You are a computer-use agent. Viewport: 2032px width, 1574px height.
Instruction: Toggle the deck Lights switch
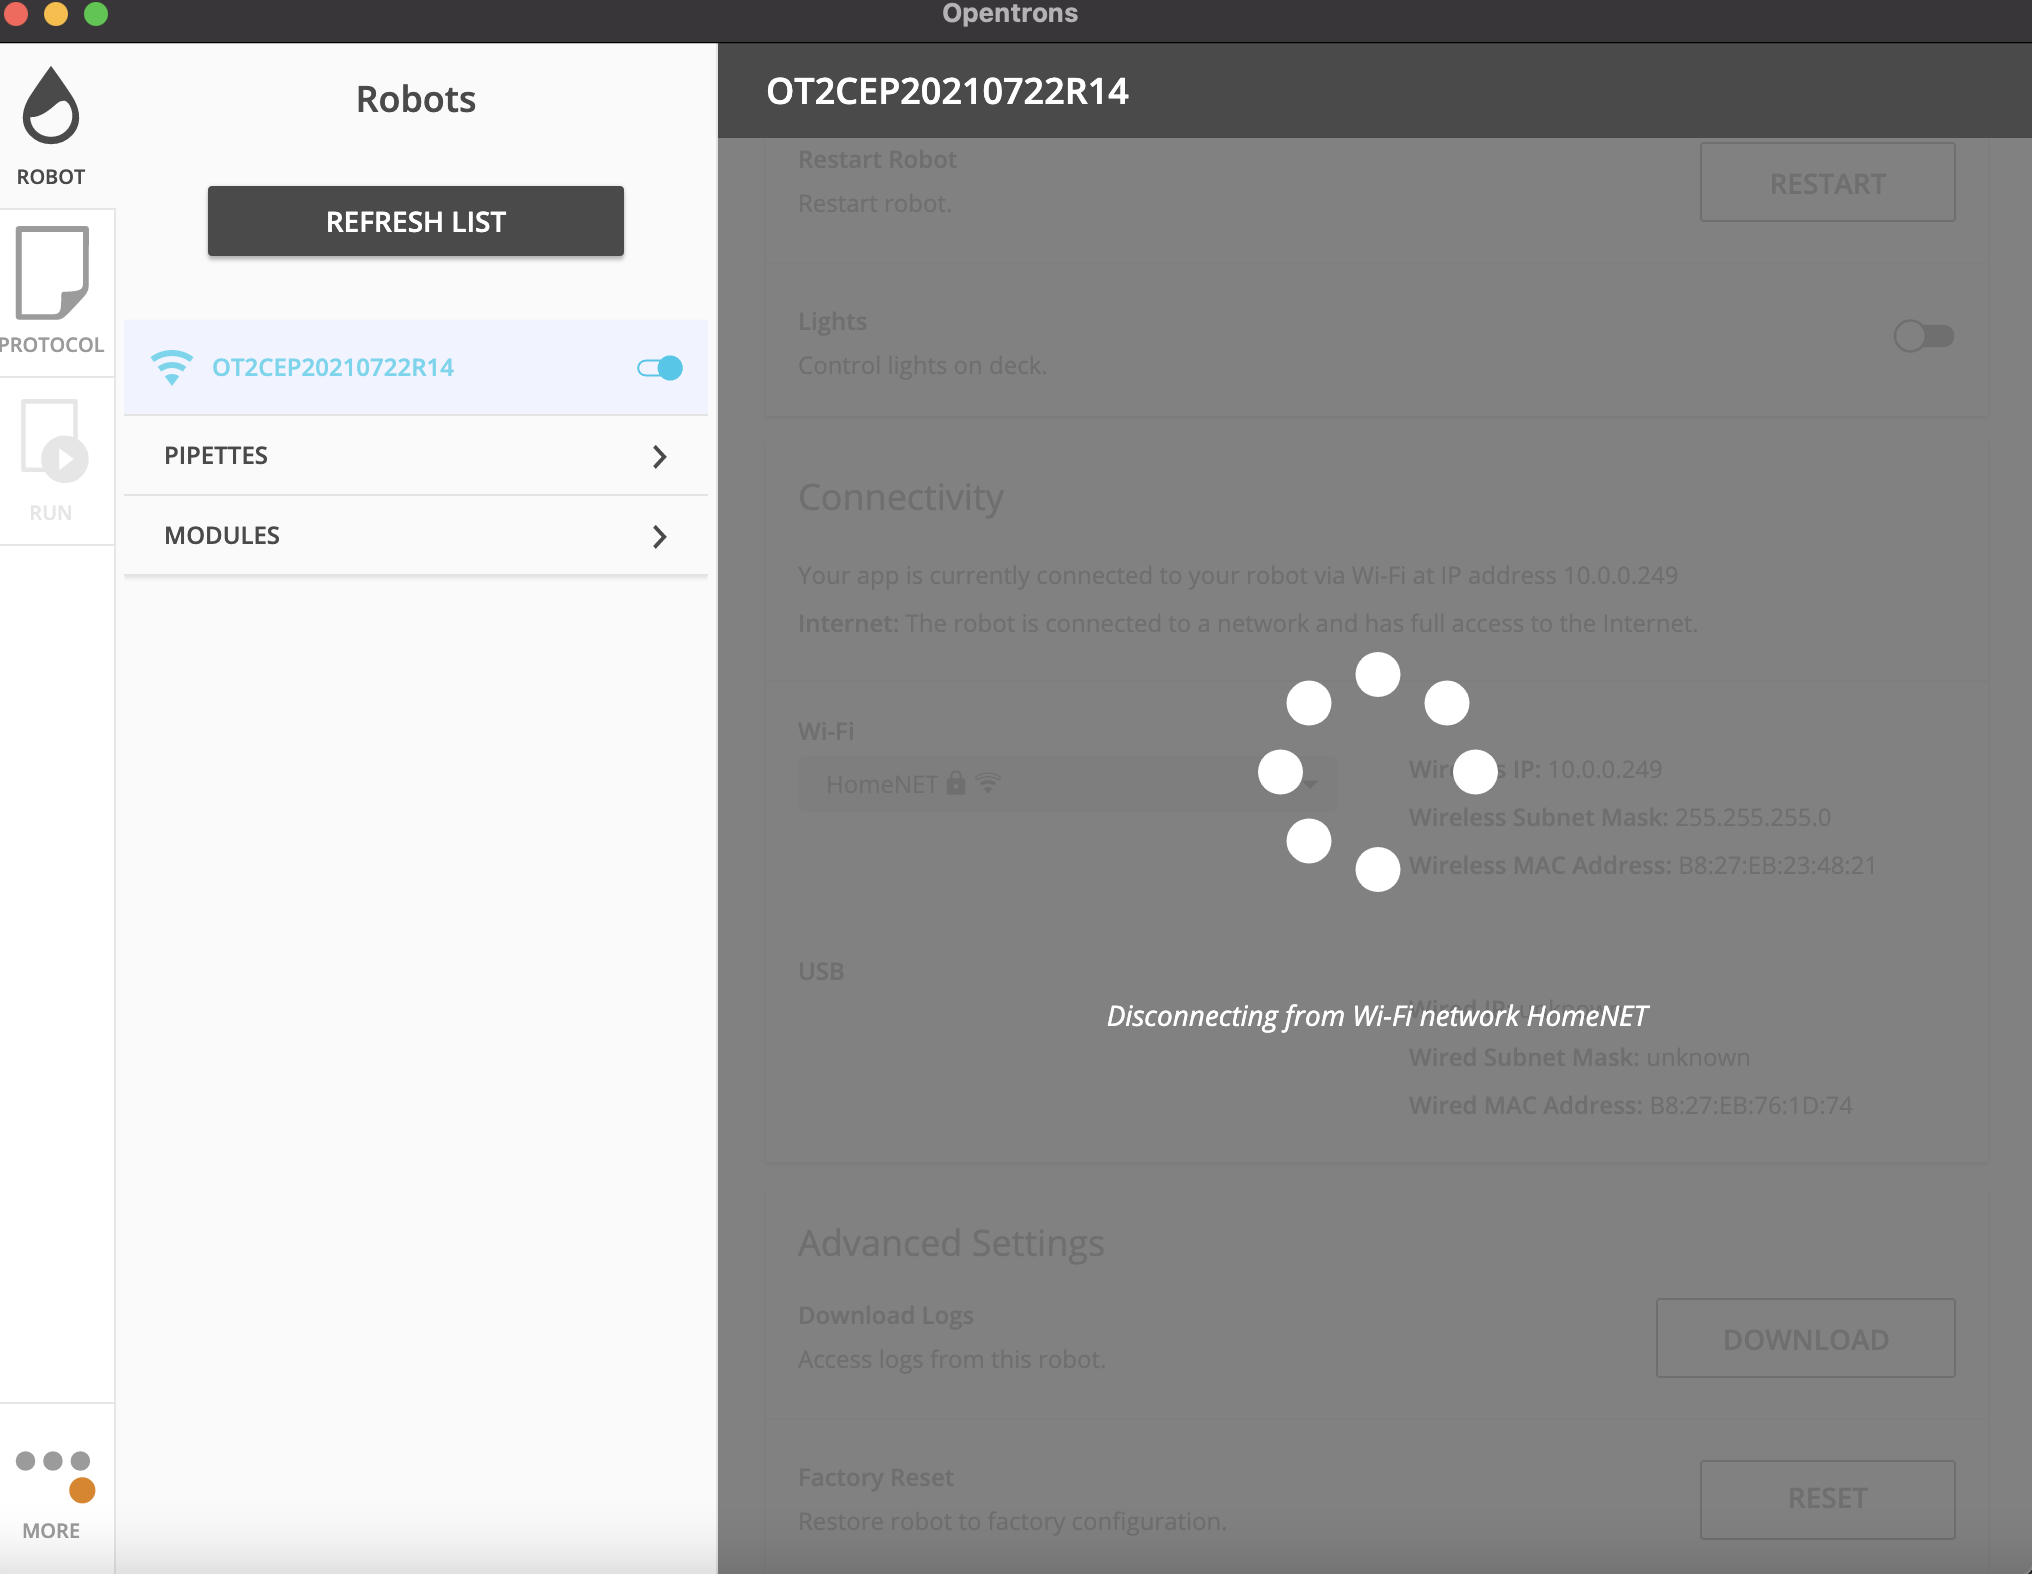[1923, 336]
